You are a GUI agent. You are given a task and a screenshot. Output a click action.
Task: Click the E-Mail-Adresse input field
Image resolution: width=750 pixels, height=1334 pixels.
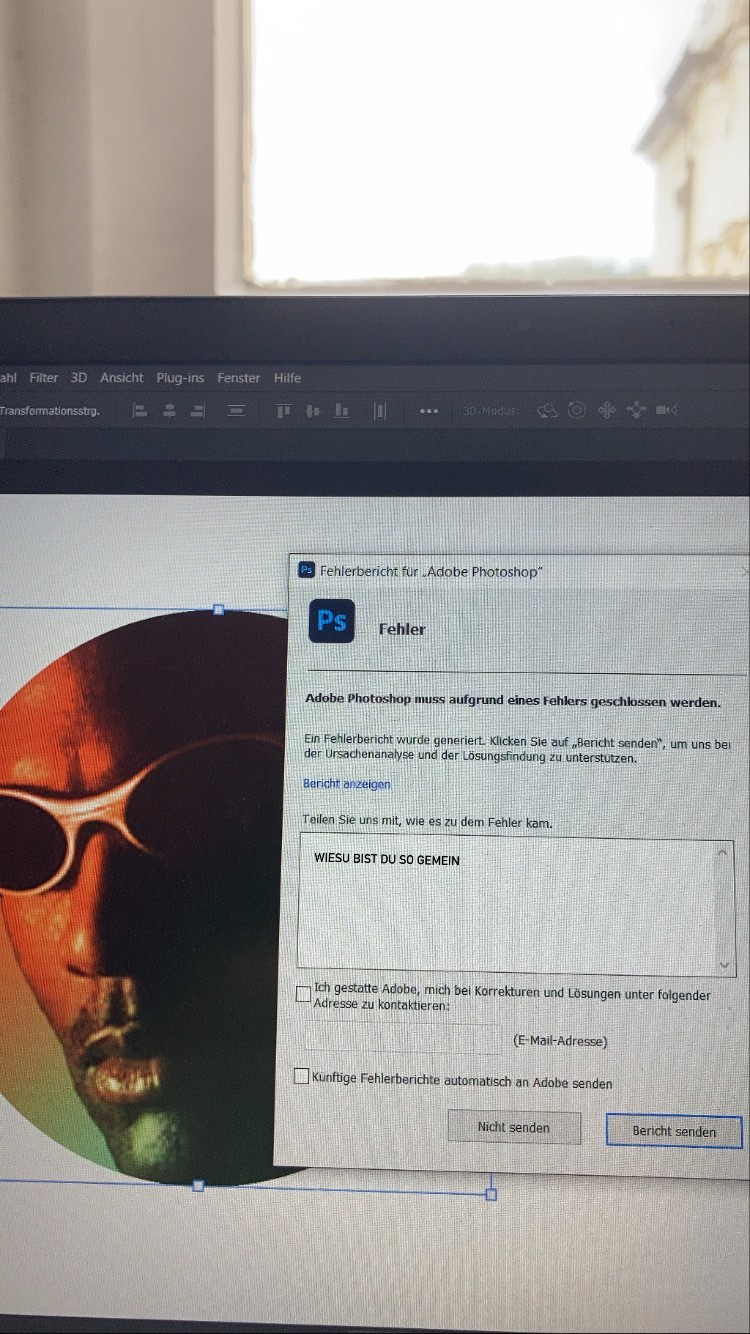pos(403,1039)
